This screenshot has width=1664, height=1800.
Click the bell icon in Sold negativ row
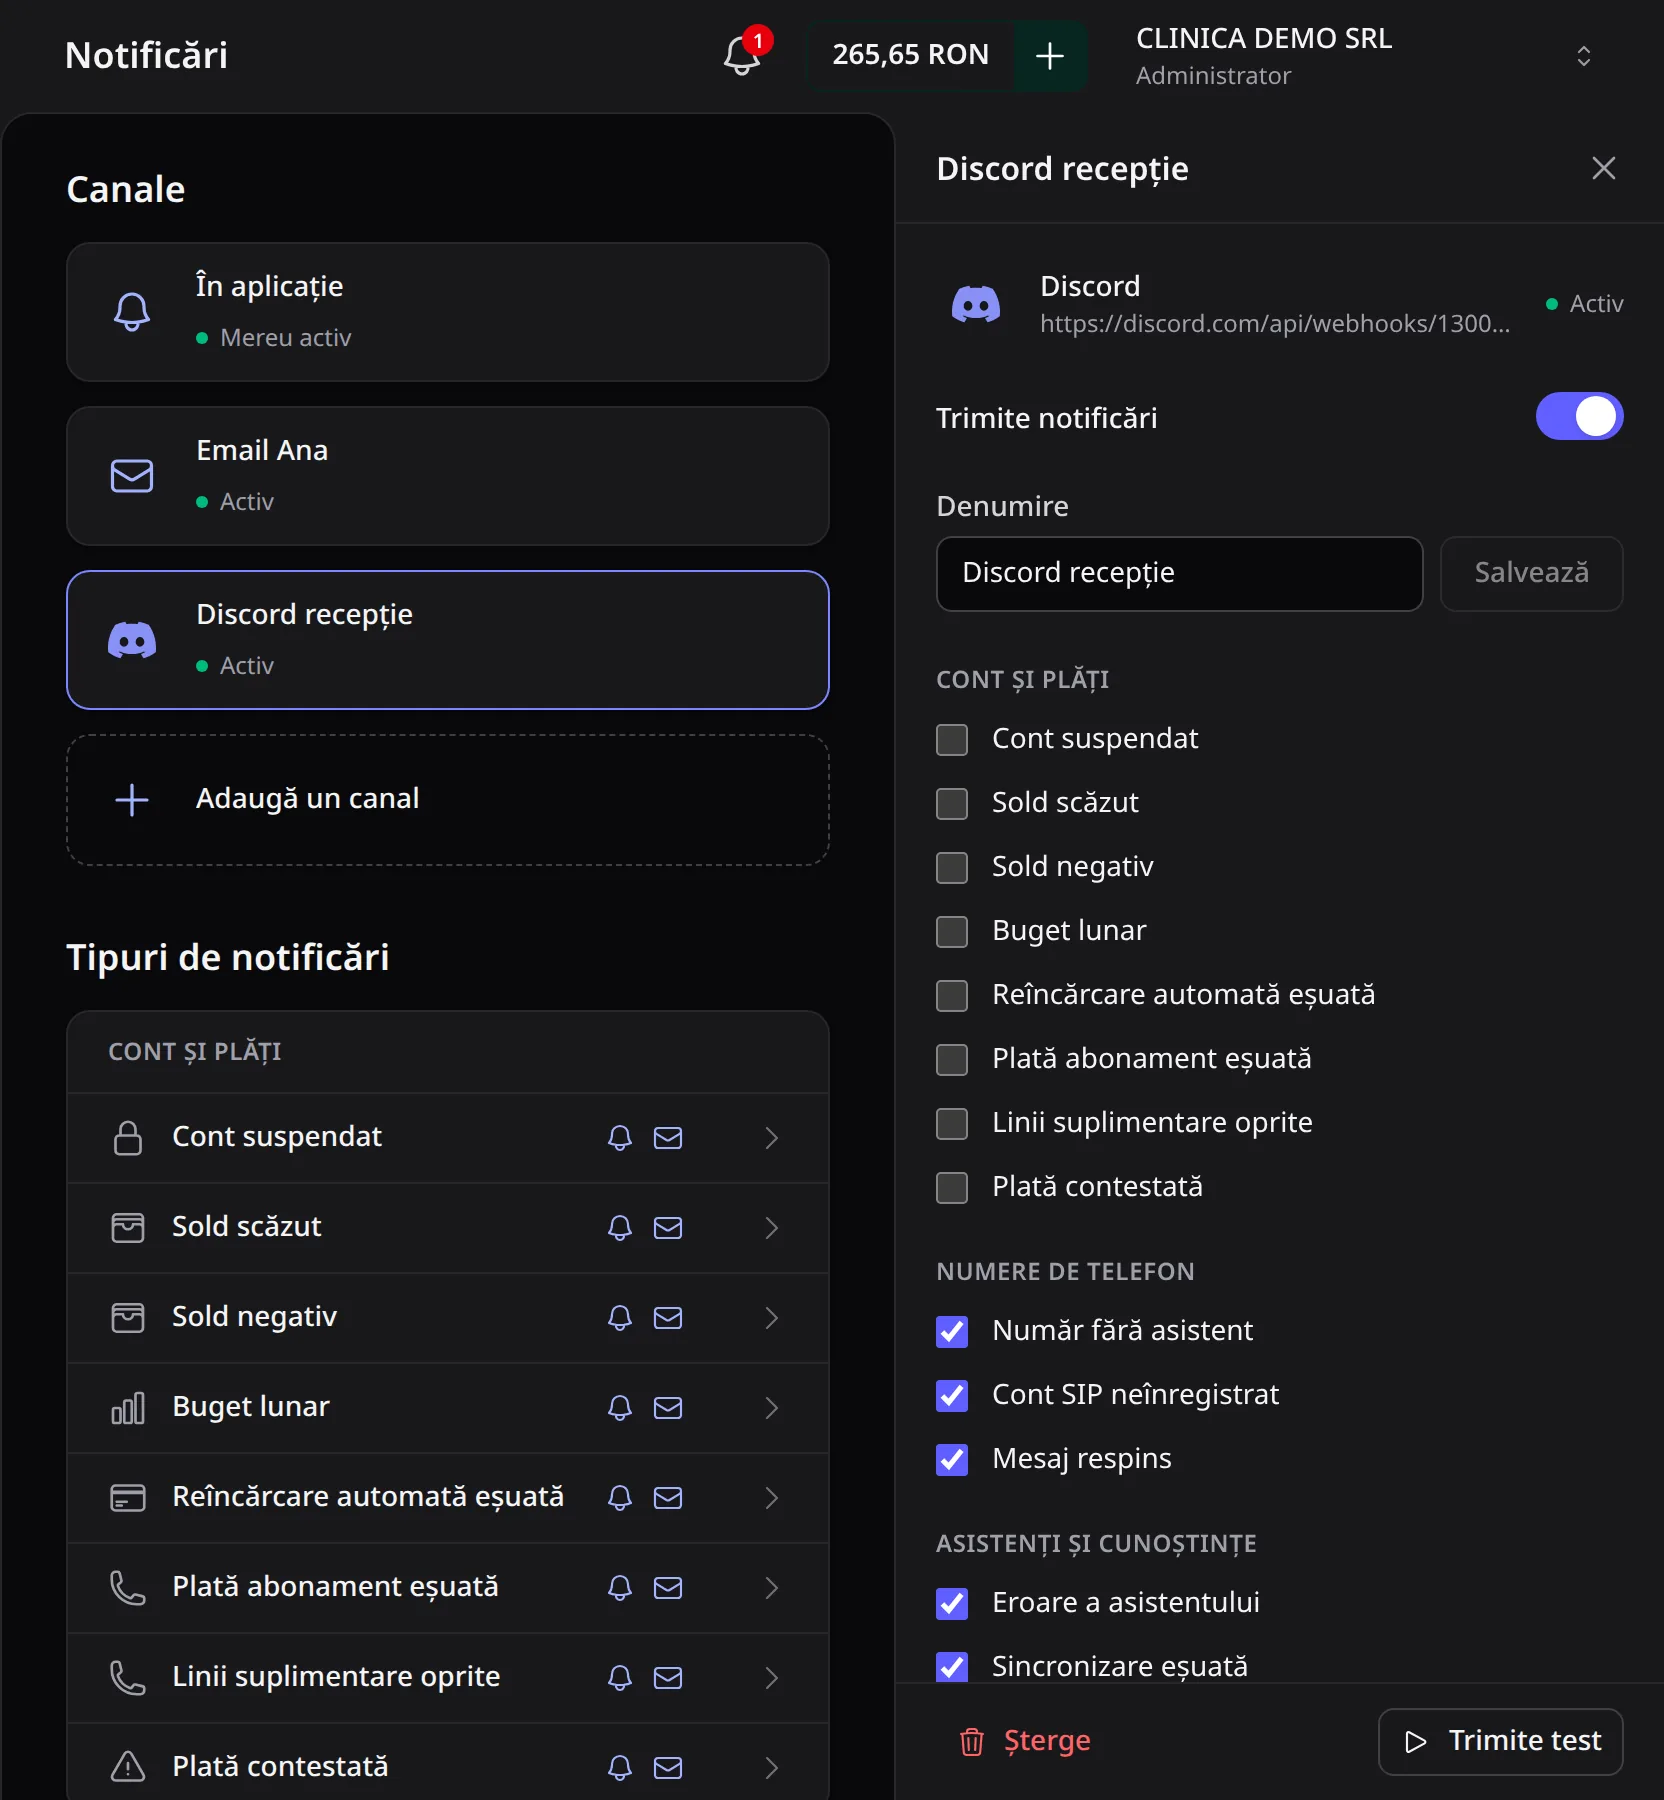pos(620,1318)
